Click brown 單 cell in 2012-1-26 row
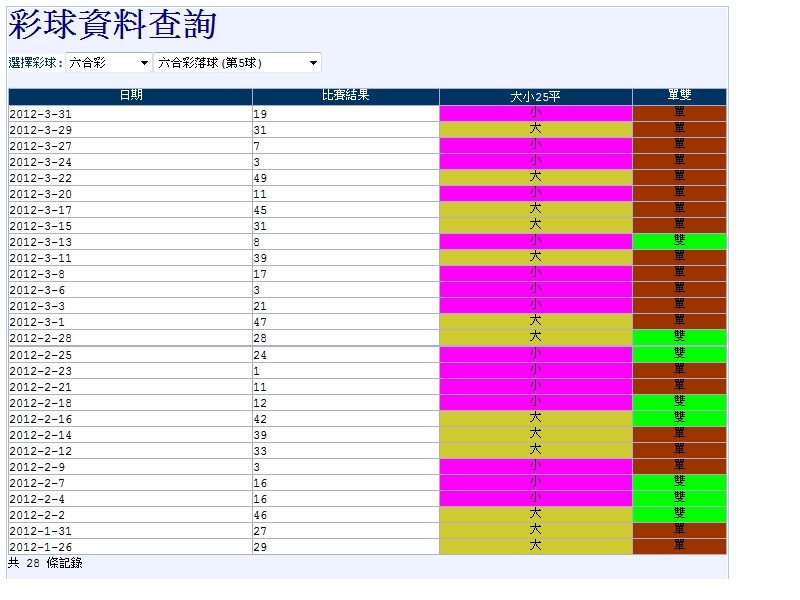The image size is (800, 600). point(679,546)
